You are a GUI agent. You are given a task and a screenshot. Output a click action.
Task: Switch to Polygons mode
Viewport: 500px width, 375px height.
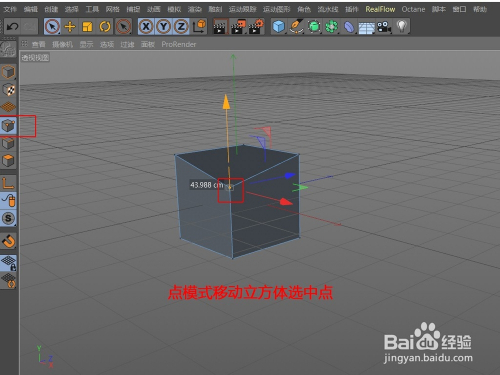tap(8, 161)
